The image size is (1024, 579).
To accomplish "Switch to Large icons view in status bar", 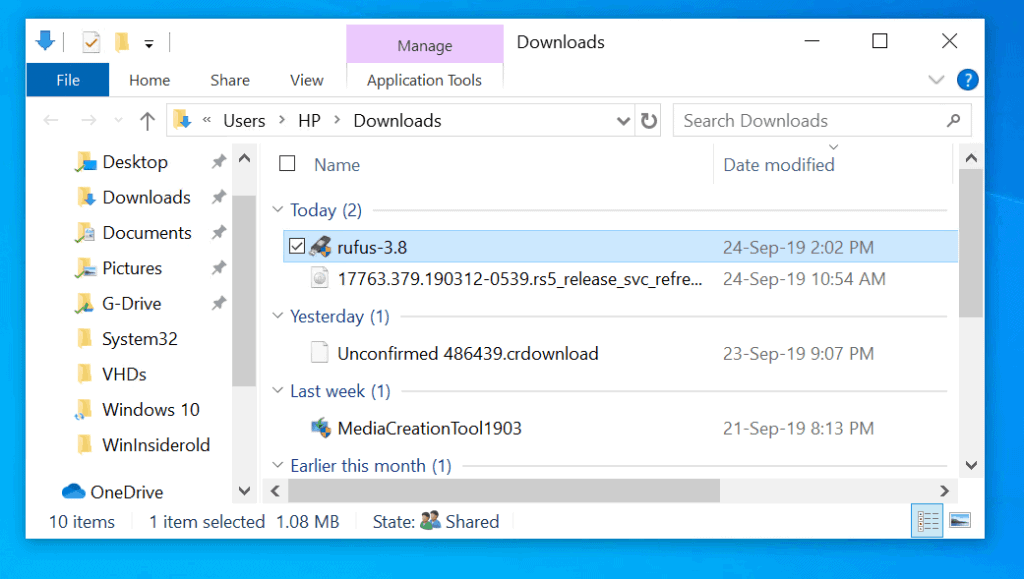I will [x=959, y=521].
